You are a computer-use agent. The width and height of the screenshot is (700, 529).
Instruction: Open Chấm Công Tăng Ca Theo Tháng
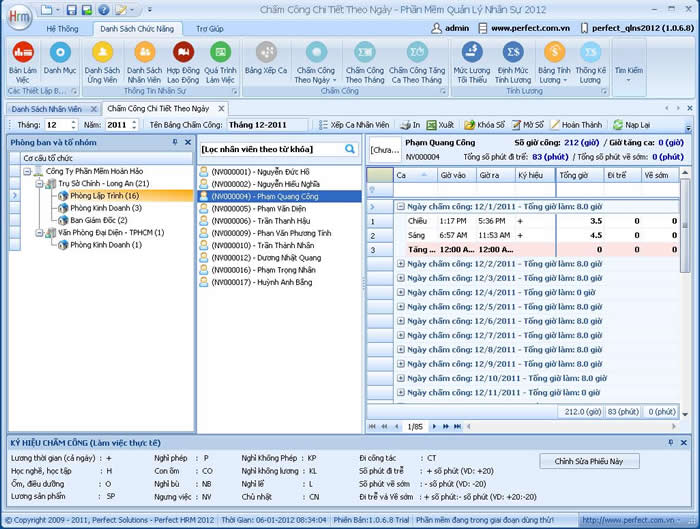[417, 62]
